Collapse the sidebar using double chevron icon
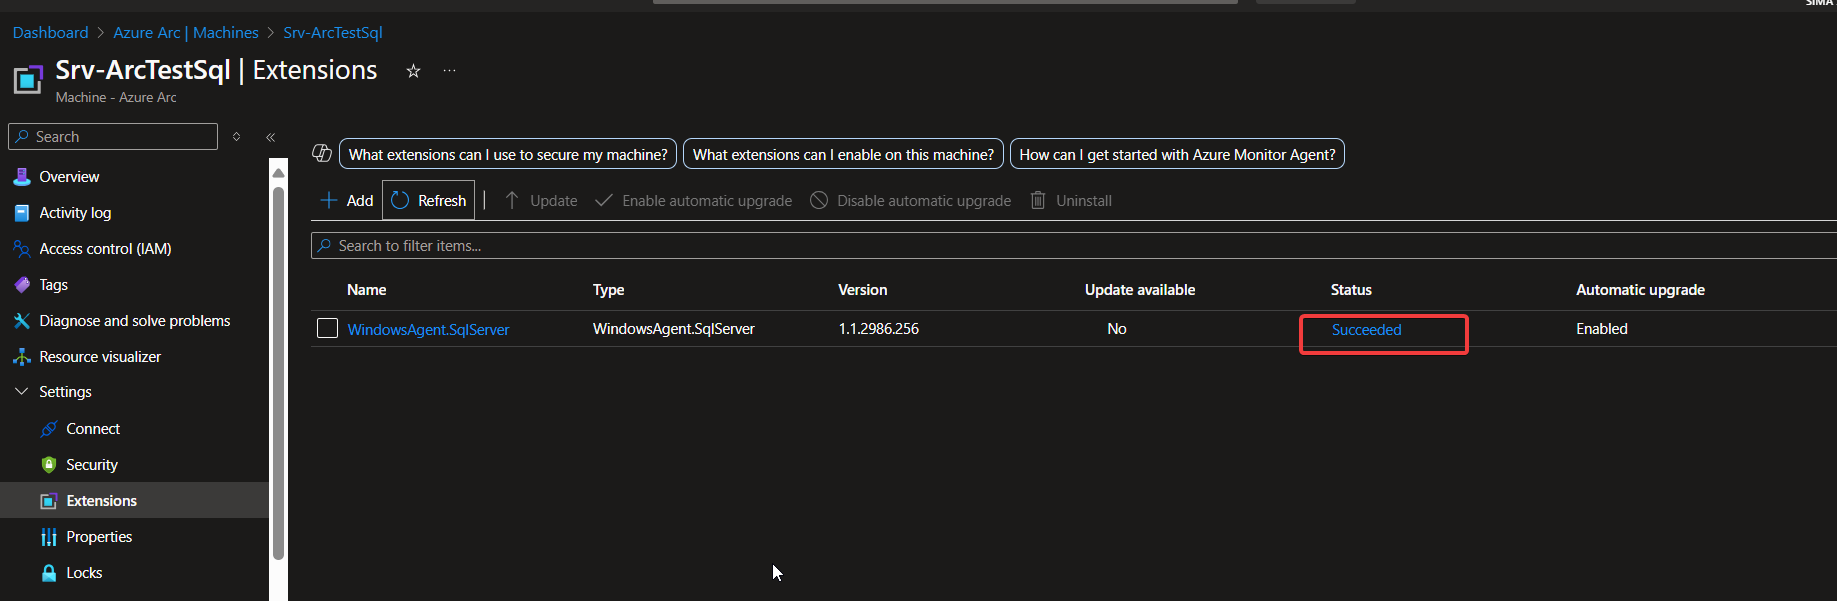Viewport: 1837px width, 601px height. (x=271, y=137)
